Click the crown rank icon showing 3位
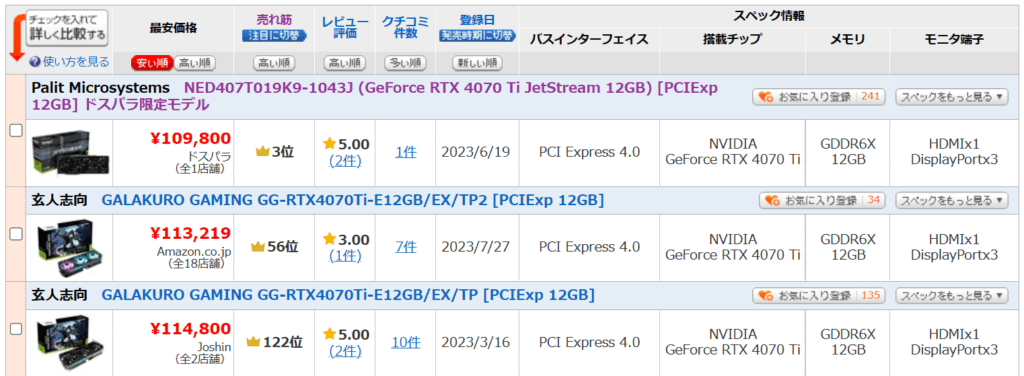 [x=263, y=151]
